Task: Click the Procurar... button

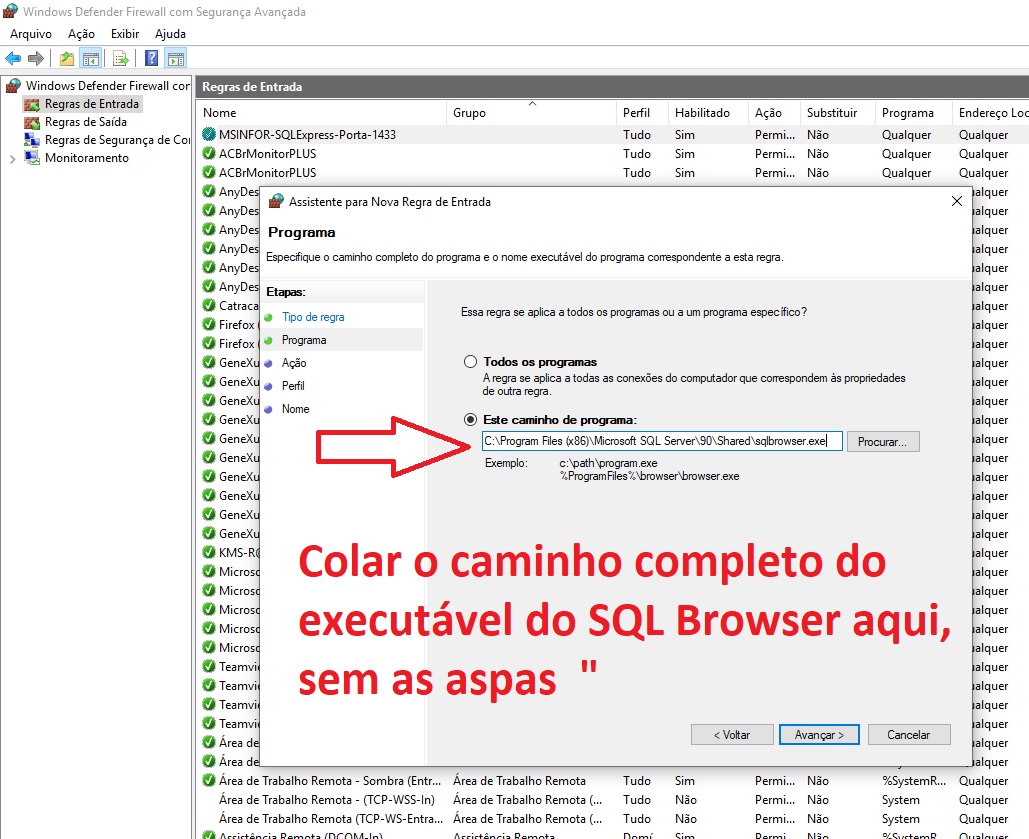Action: tap(883, 442)
